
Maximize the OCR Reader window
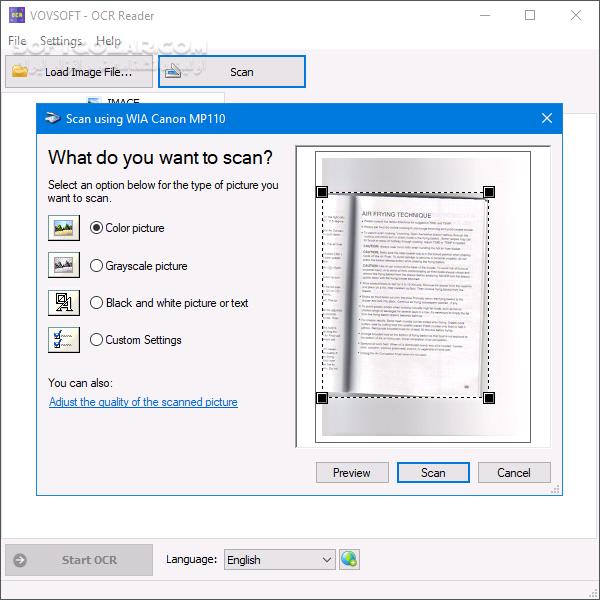pos(530,15)
